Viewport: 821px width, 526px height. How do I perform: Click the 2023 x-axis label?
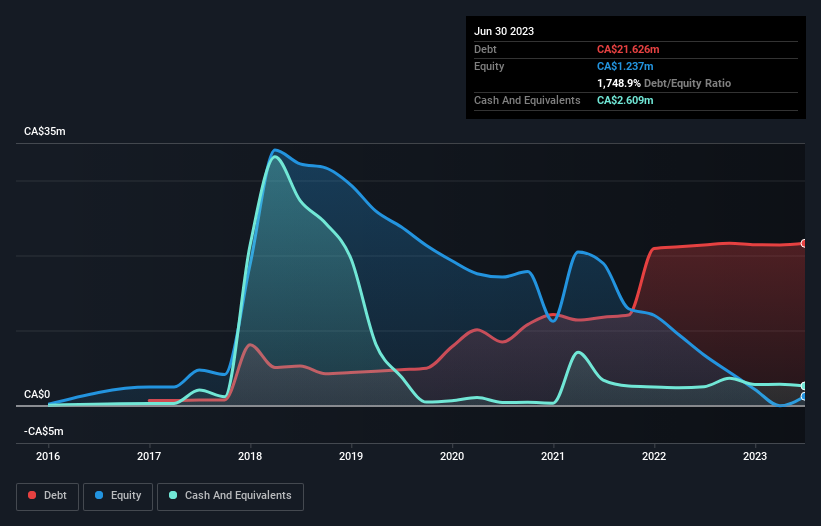tap(755, 456)
